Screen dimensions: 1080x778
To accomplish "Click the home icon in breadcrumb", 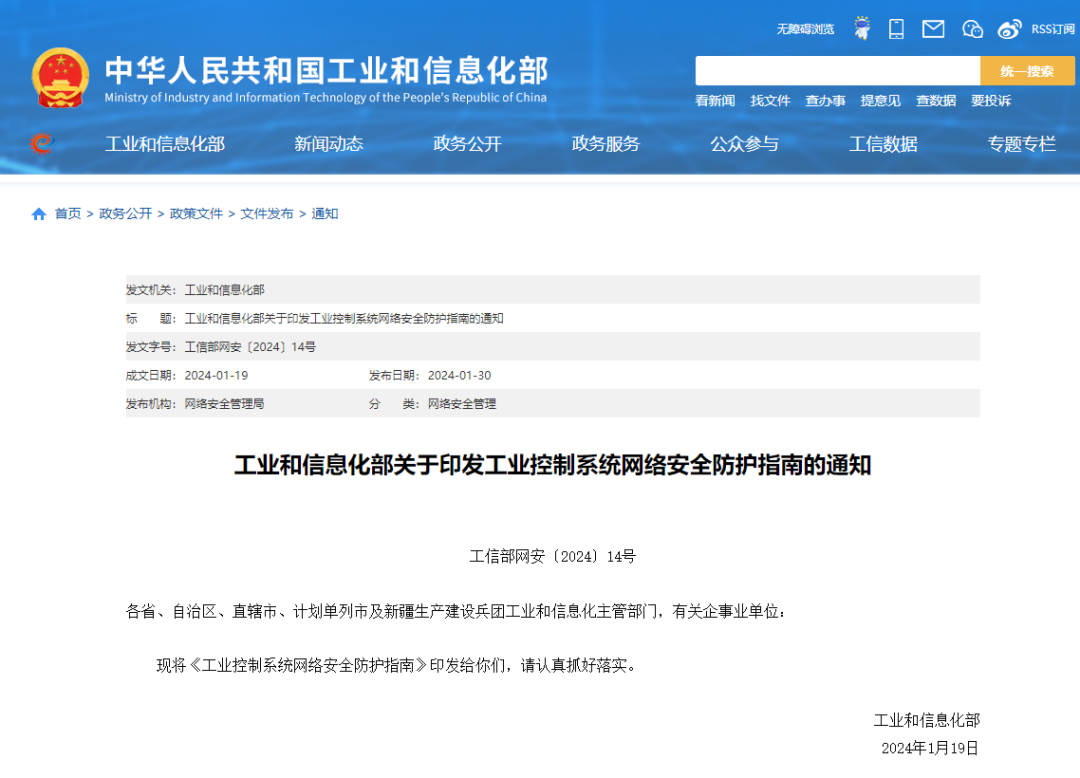I will coord(39,214).
